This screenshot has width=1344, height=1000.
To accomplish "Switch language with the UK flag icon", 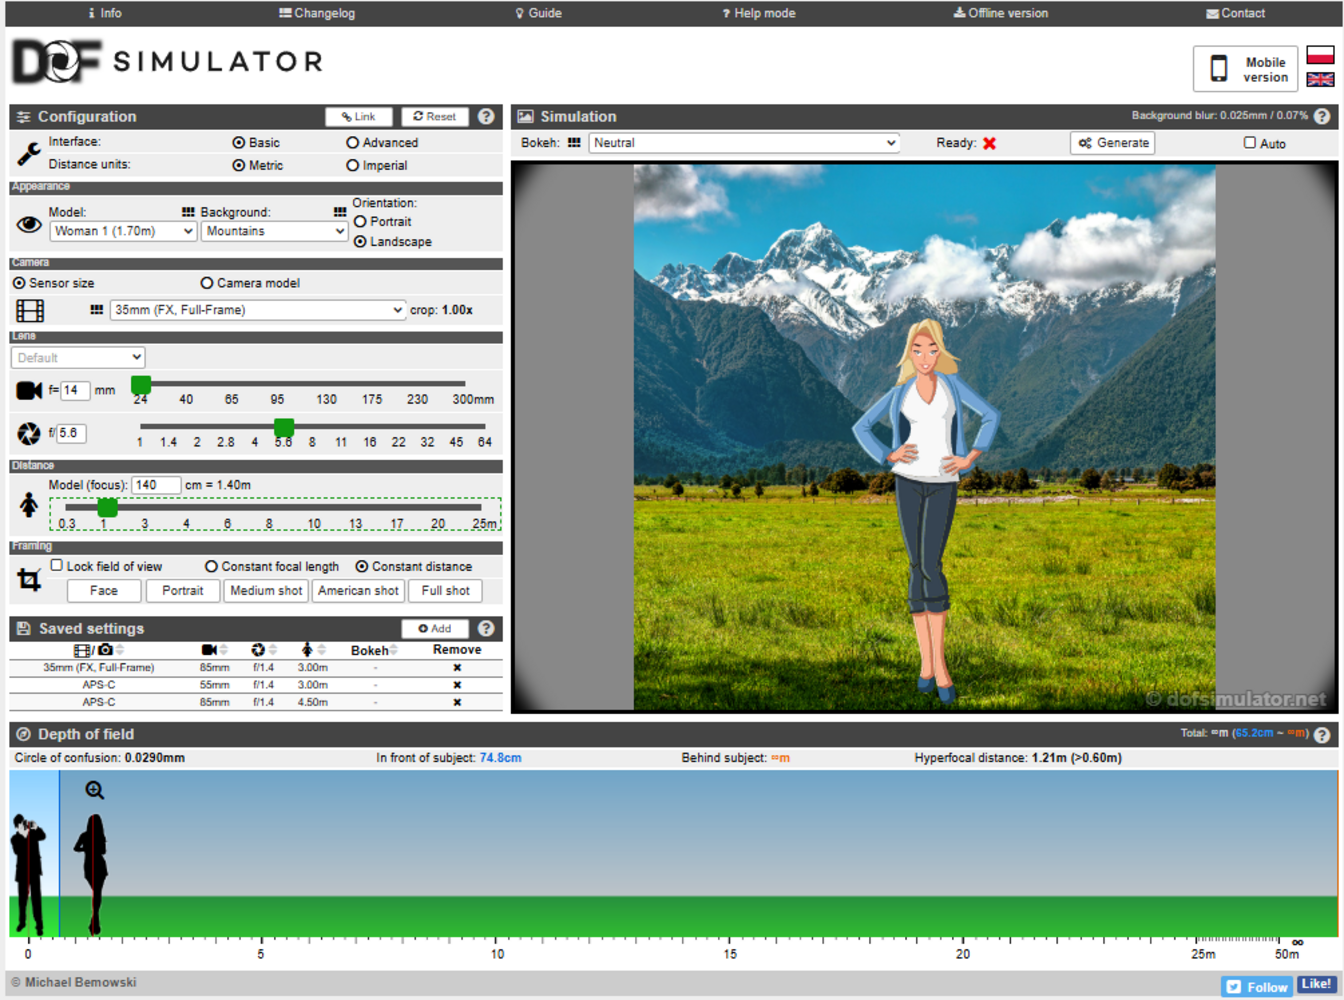I will coord(1320,79).
